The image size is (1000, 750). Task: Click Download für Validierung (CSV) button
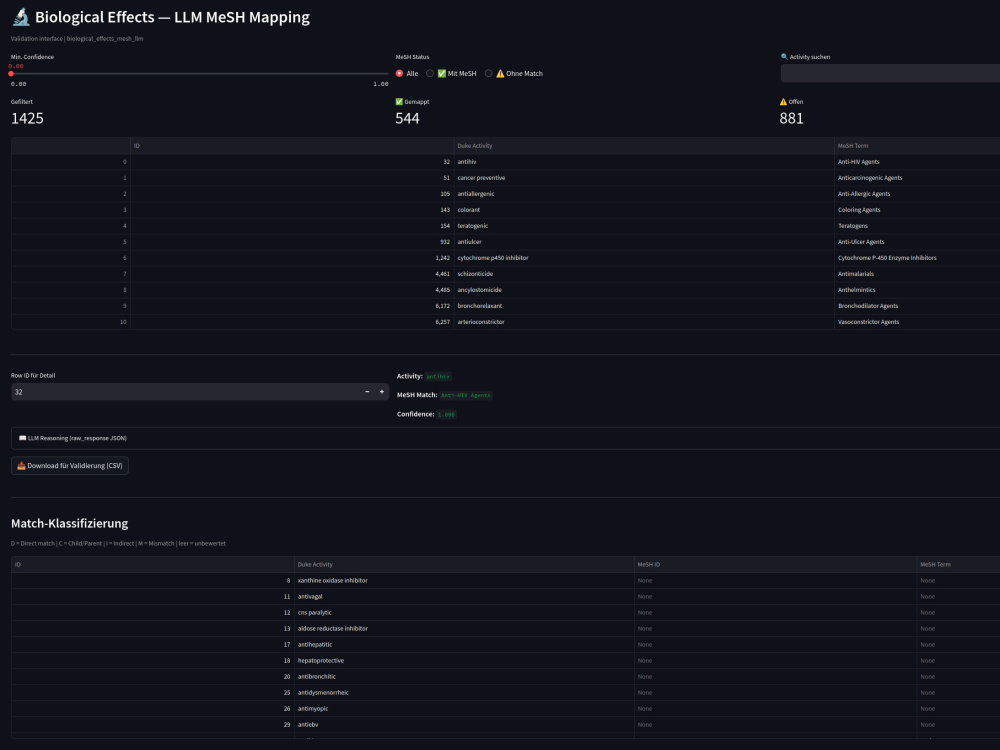tap(70, 466)
